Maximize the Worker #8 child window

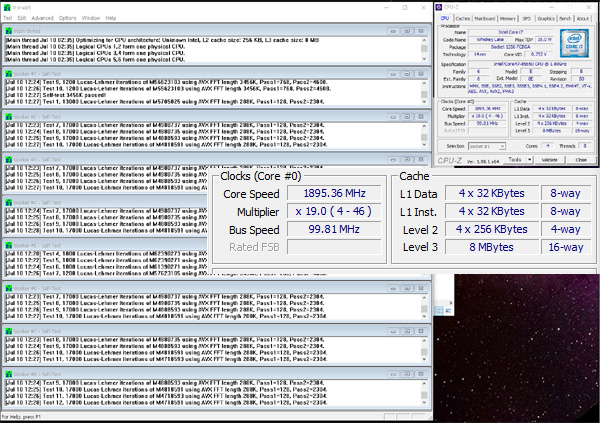(407, 374)
